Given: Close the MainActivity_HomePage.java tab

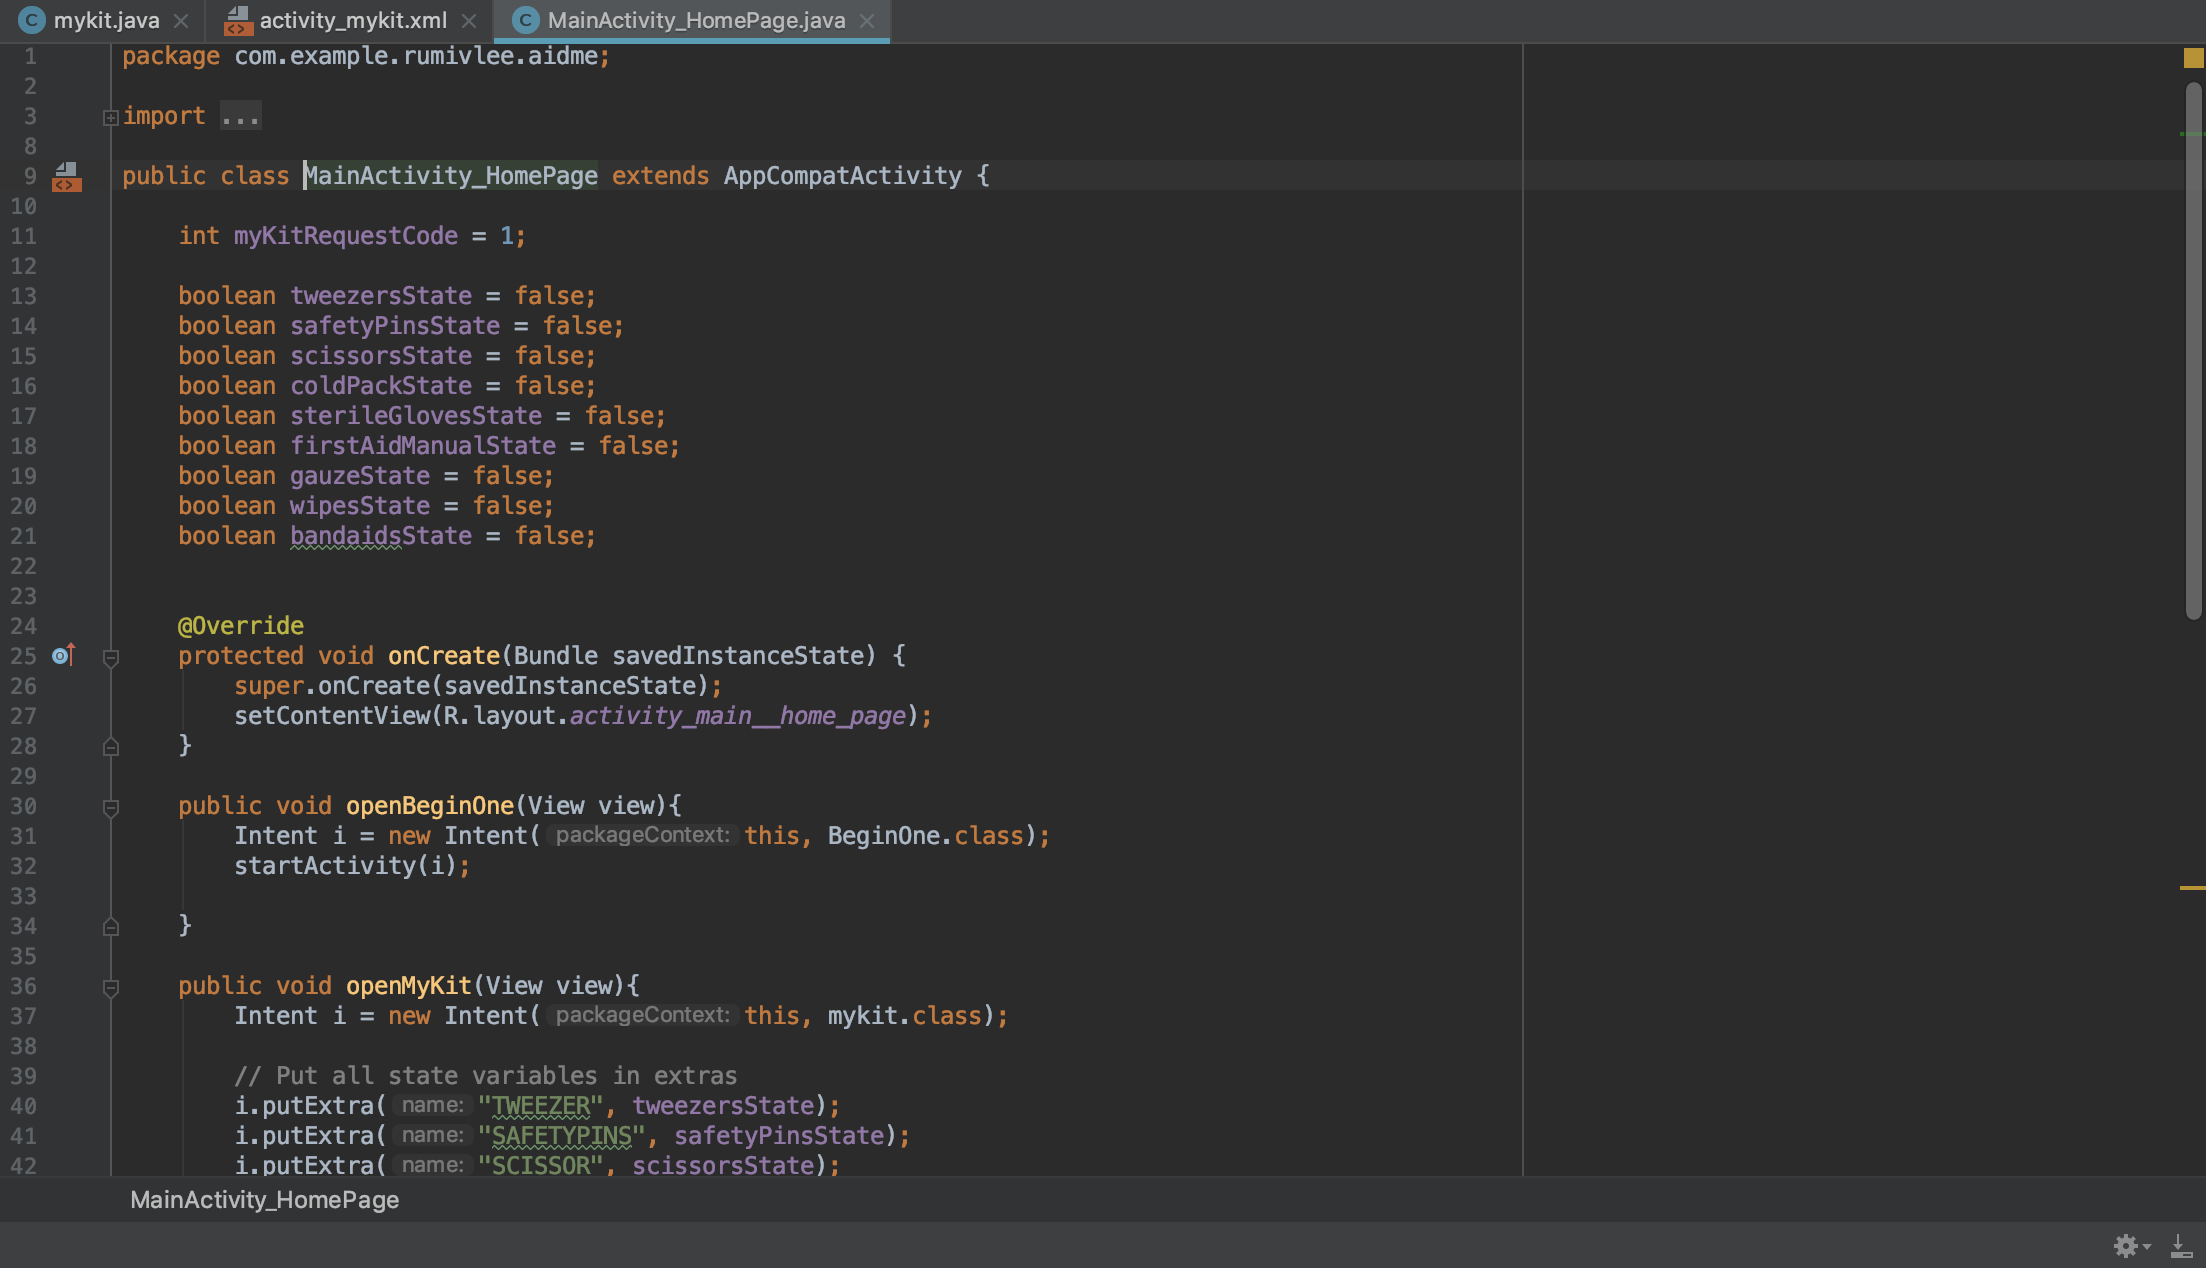Looking at the screenshot, I should click(x=867, y=20).
